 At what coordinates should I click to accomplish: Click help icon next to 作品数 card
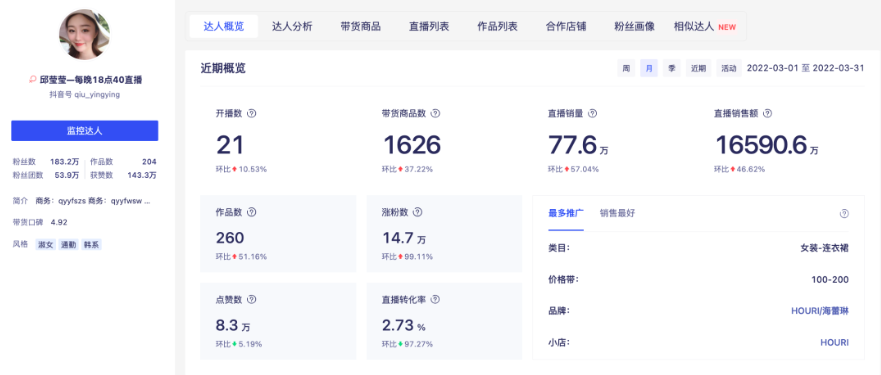(252, 212)
